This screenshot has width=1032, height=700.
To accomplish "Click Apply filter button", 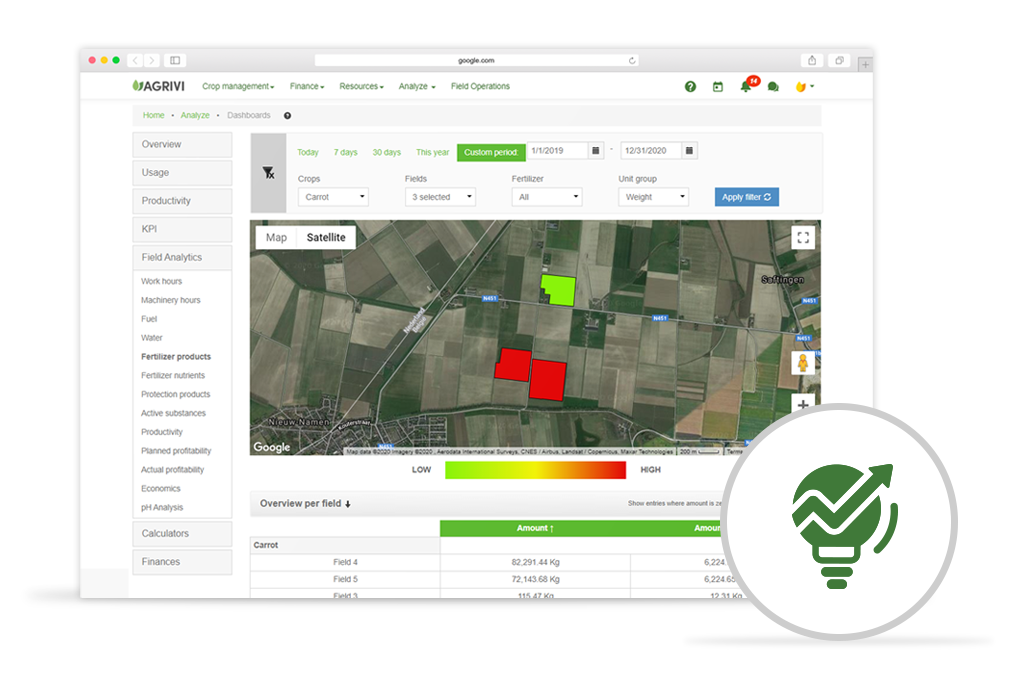I will [x=747, y=197].
